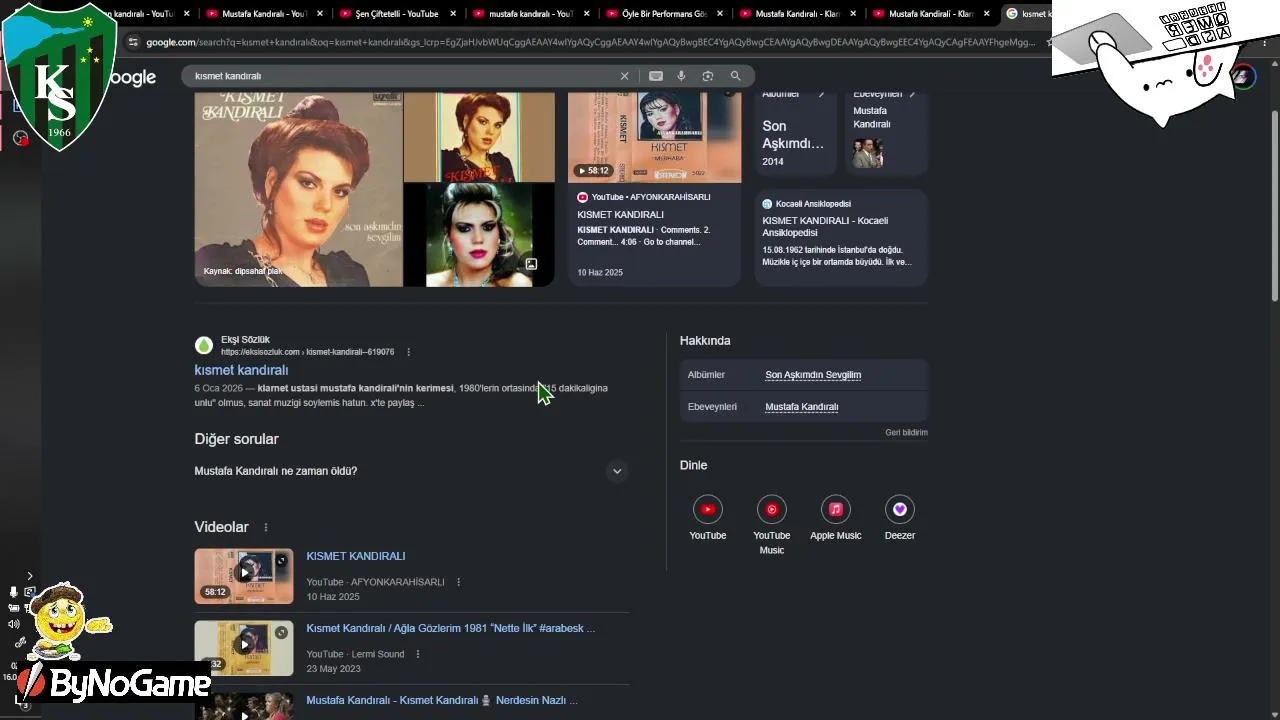
Task: Open the large portrait album cover image
Action: pyautogui.click(x=298, y=189)
